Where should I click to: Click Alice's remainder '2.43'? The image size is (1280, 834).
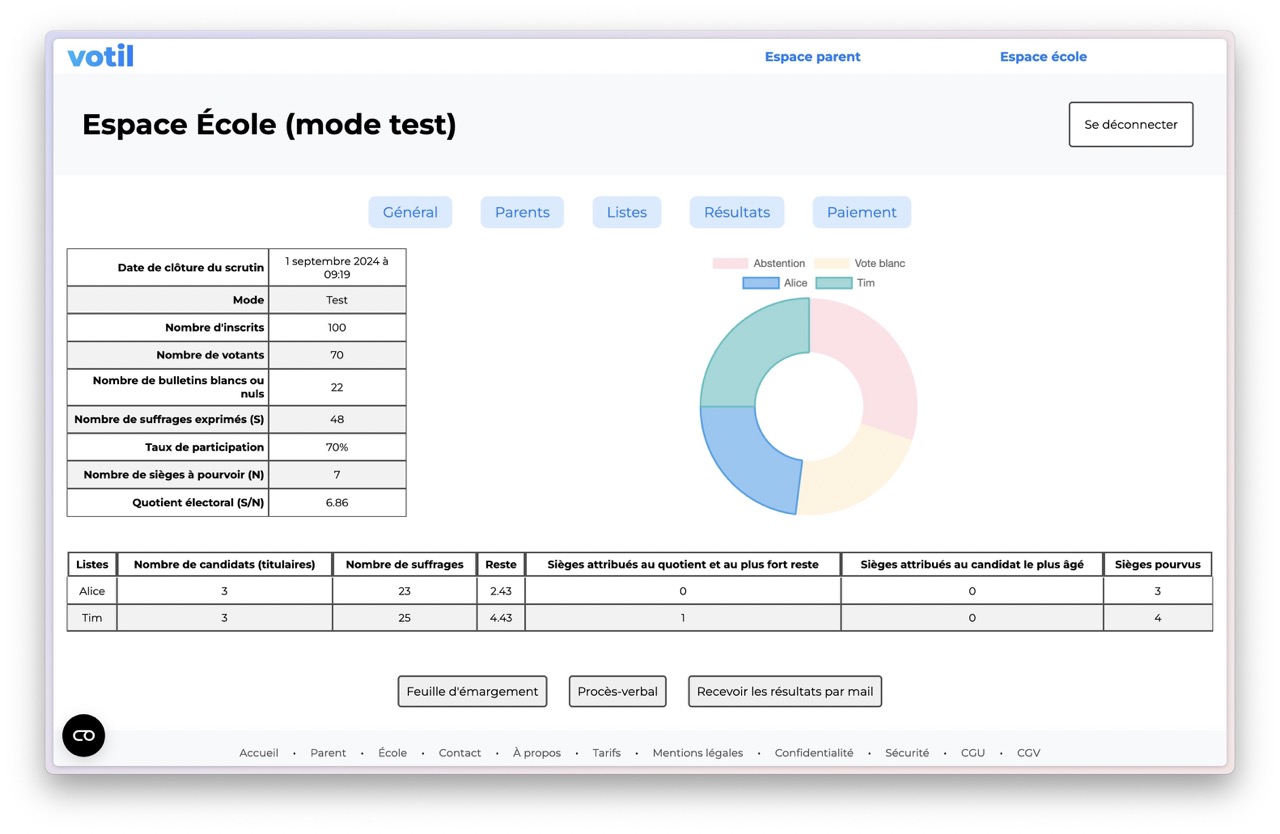coord(501,591)
